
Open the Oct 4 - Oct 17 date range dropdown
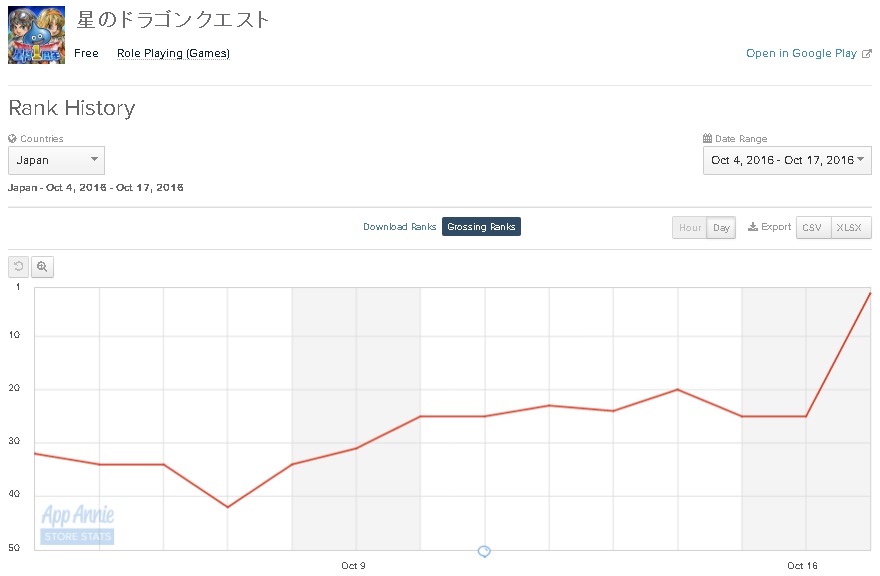[x=787, y=160]
